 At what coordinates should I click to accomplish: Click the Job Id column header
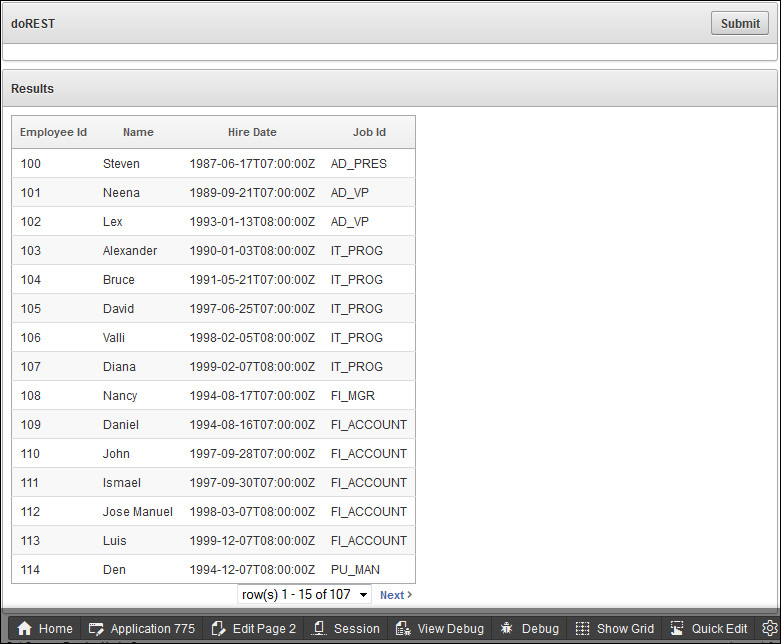point(369,132)
